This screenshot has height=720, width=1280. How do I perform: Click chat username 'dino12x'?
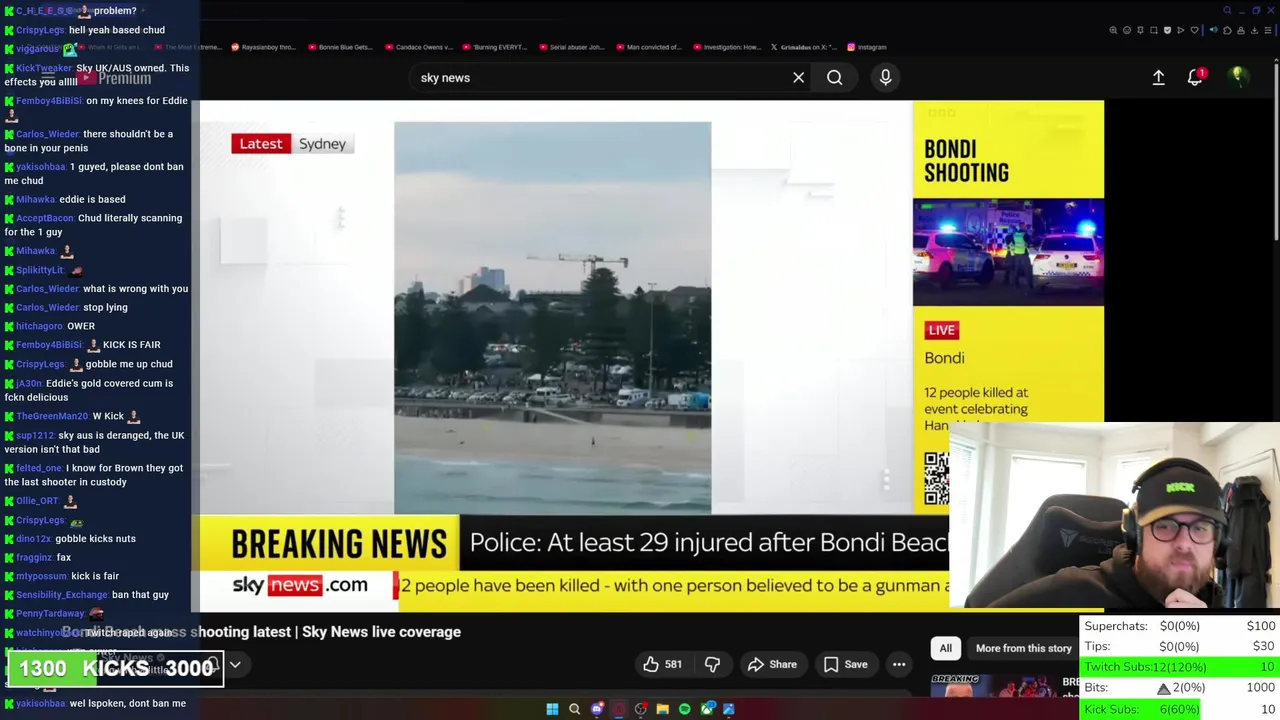coord(33,539)
